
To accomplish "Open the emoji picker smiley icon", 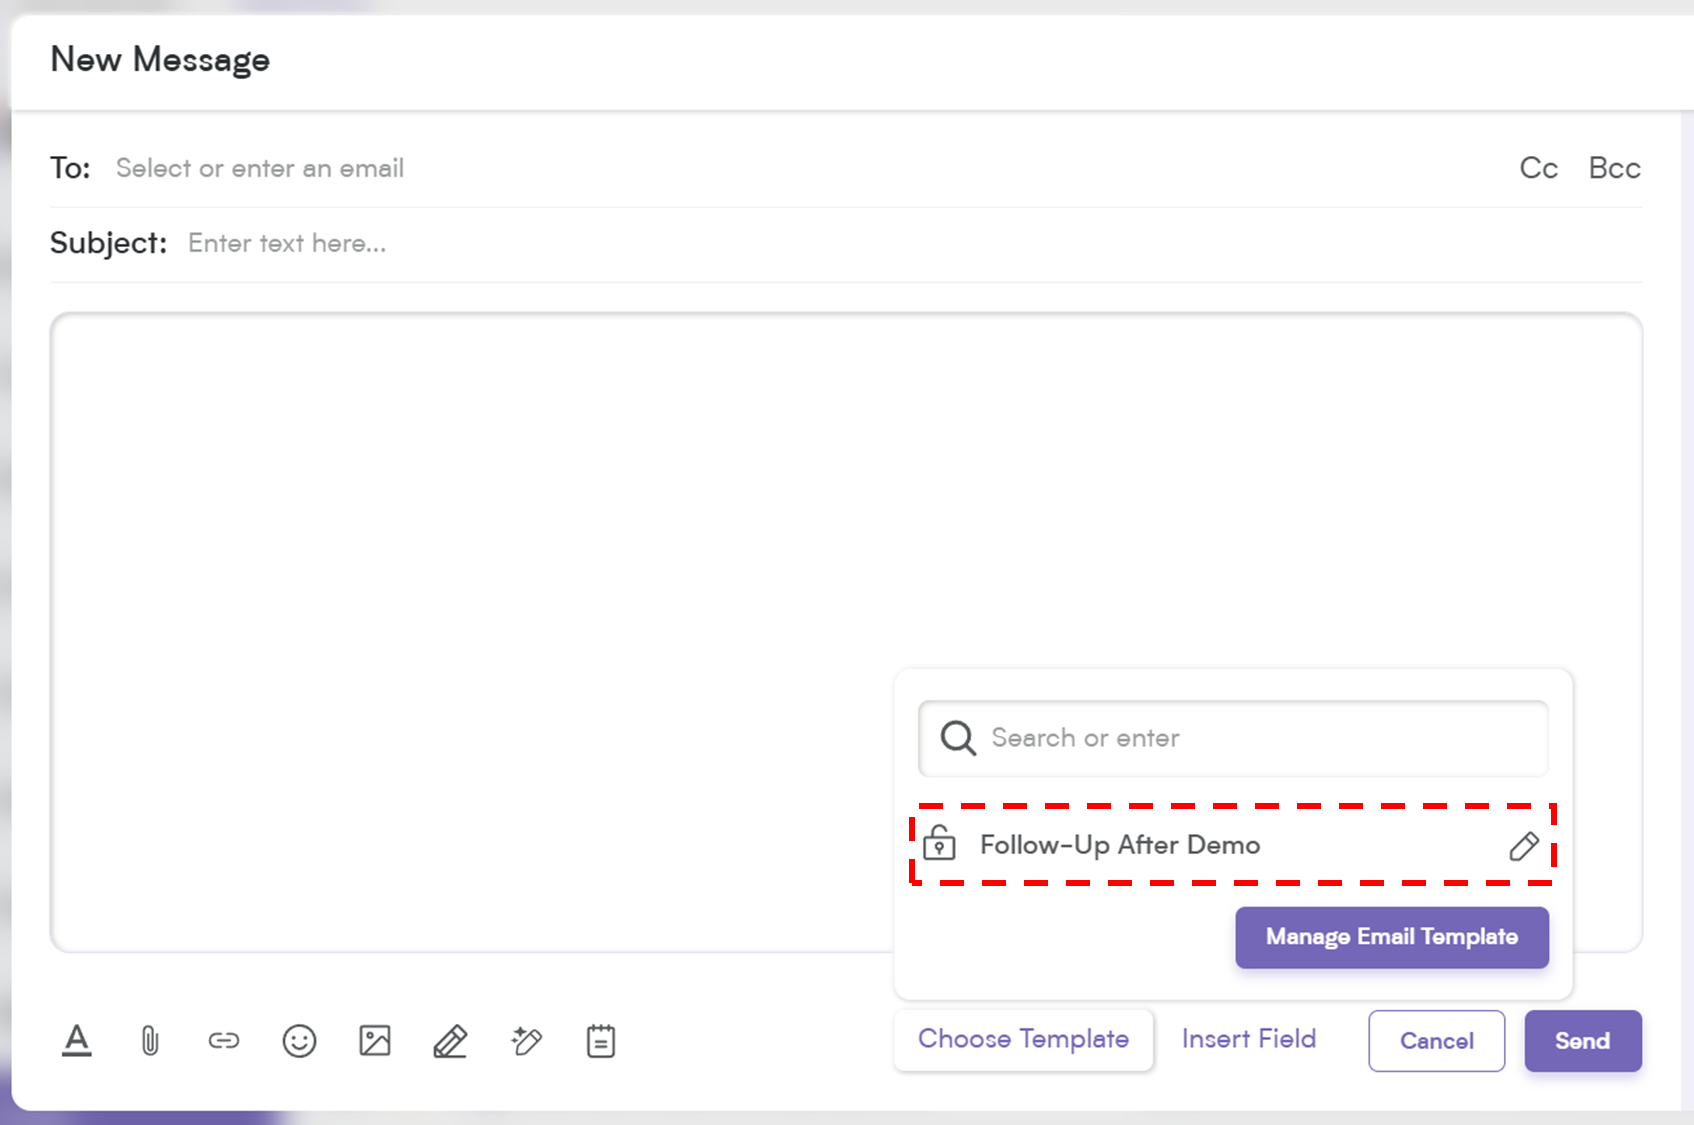I will (x=299, y=1041).
